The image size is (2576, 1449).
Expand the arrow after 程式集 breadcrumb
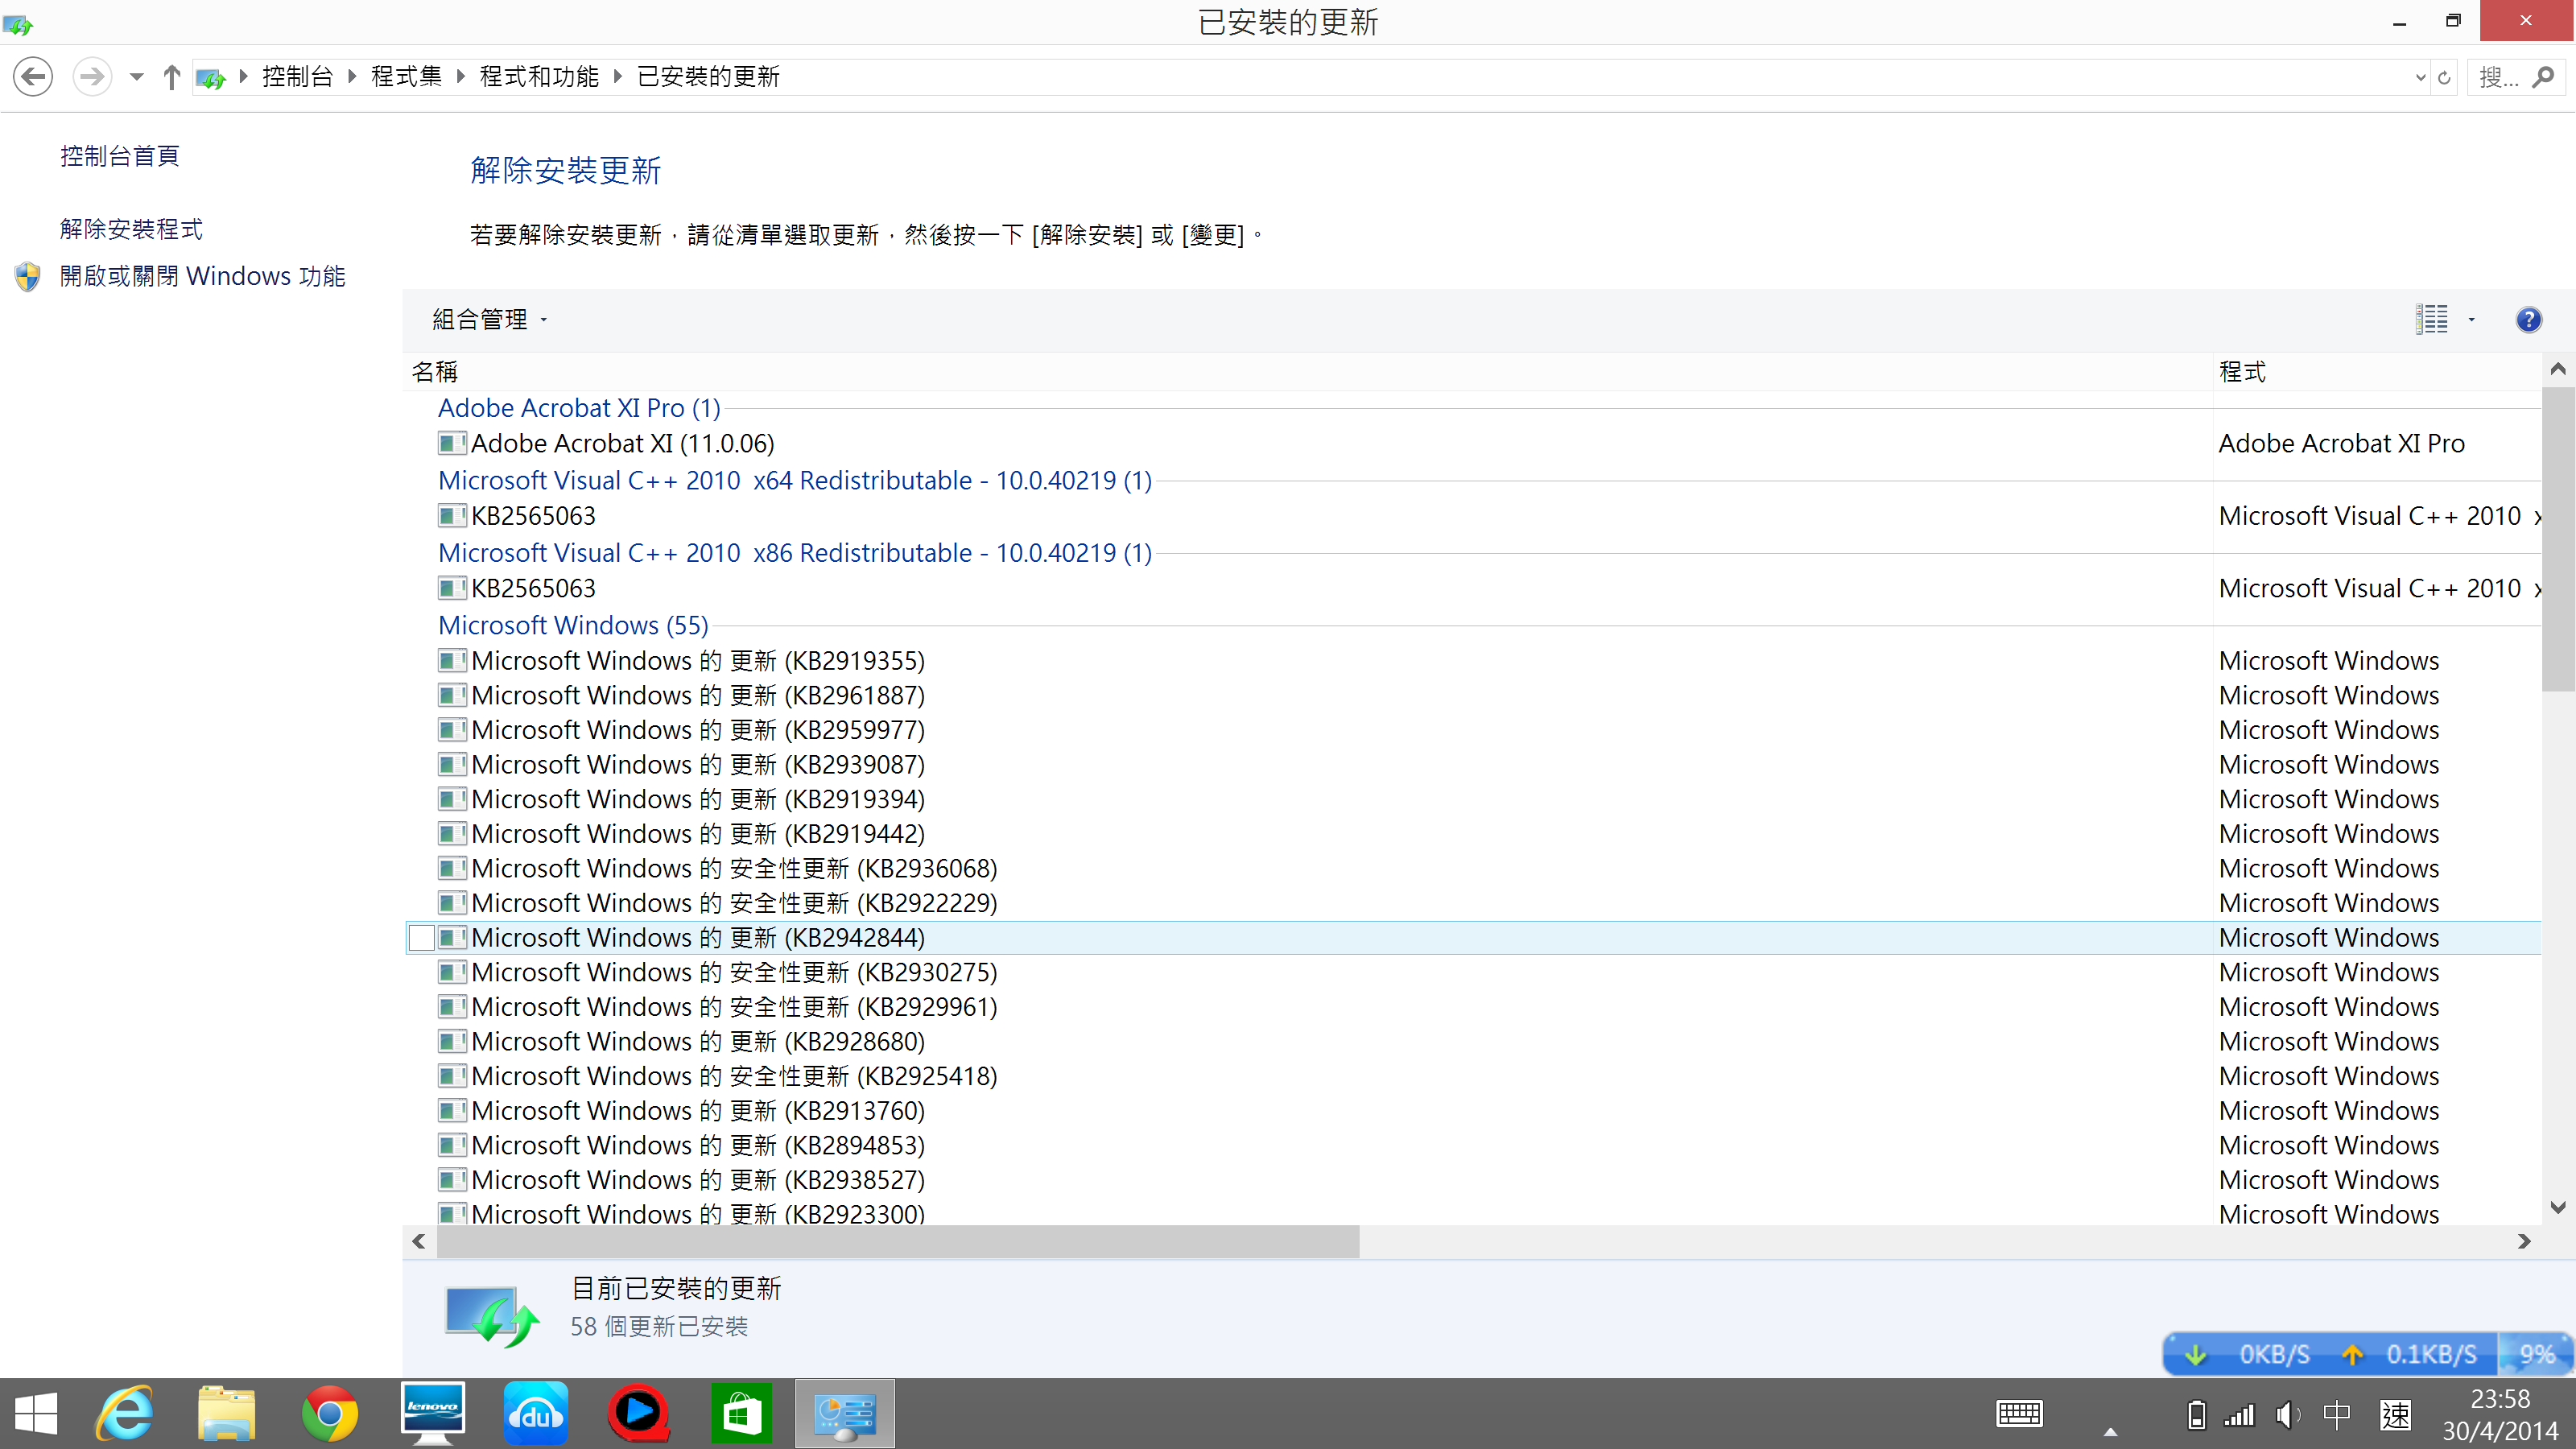pyautogui.click(x=461, y=77)
